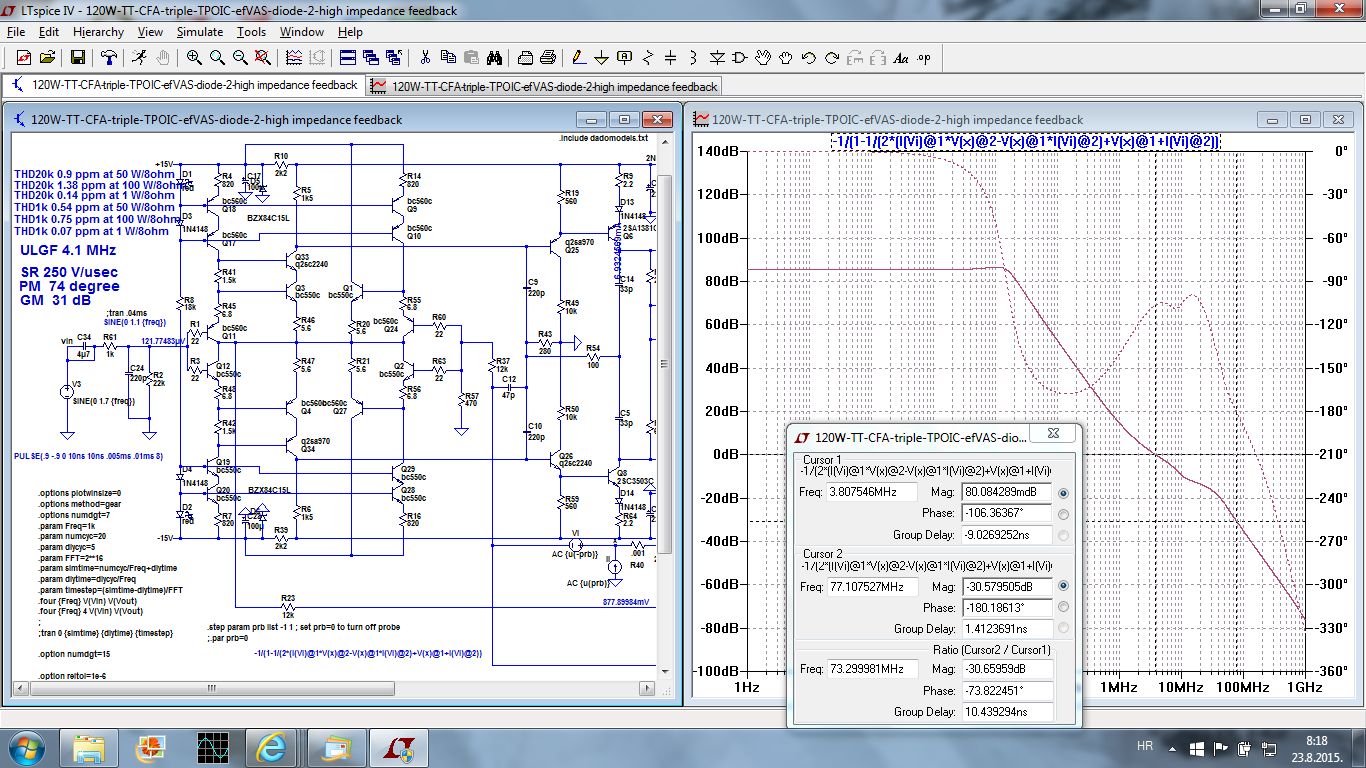Select Cursor 1 Mag radio button
Viewport: 1366px width, 768px height.
click(1062, 493)
